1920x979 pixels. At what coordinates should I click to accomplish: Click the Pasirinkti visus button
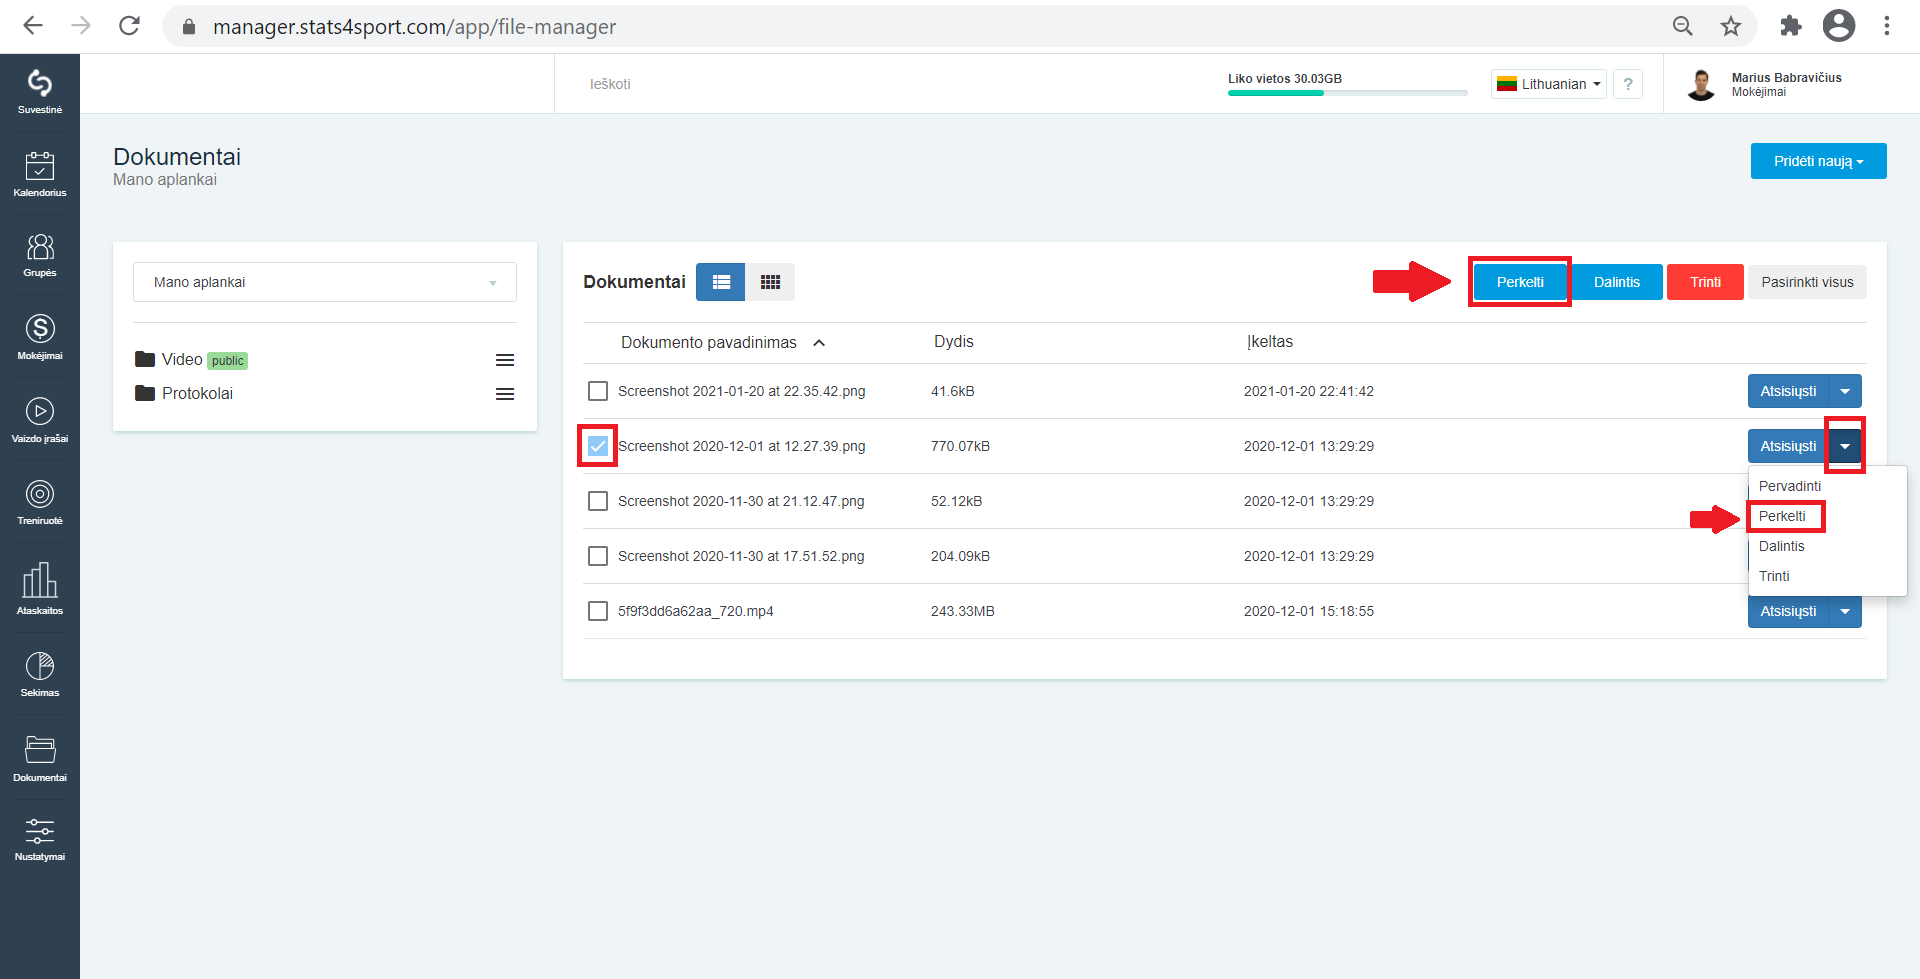coord(1807,282)
